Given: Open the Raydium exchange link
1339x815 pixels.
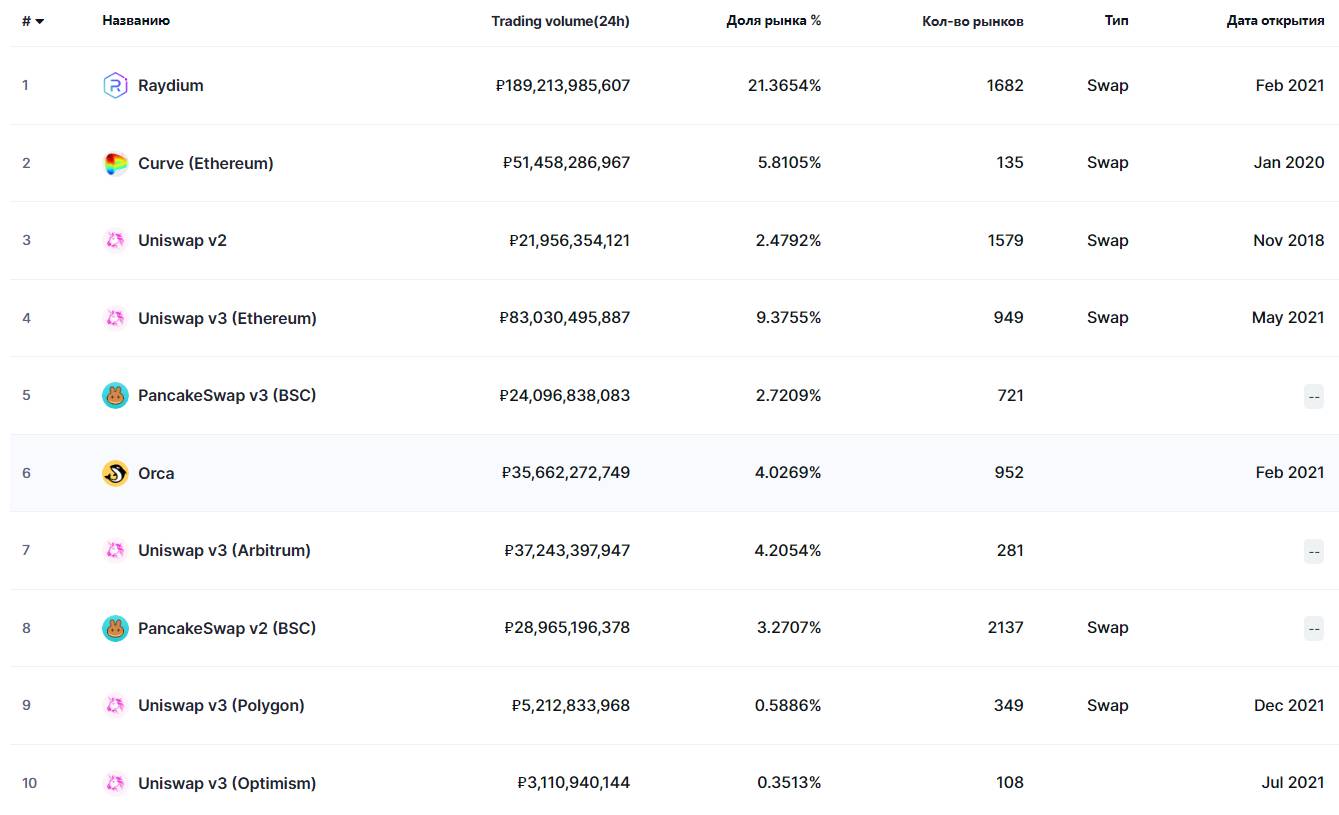Looking at the screenshot, I should coord(171,86).
